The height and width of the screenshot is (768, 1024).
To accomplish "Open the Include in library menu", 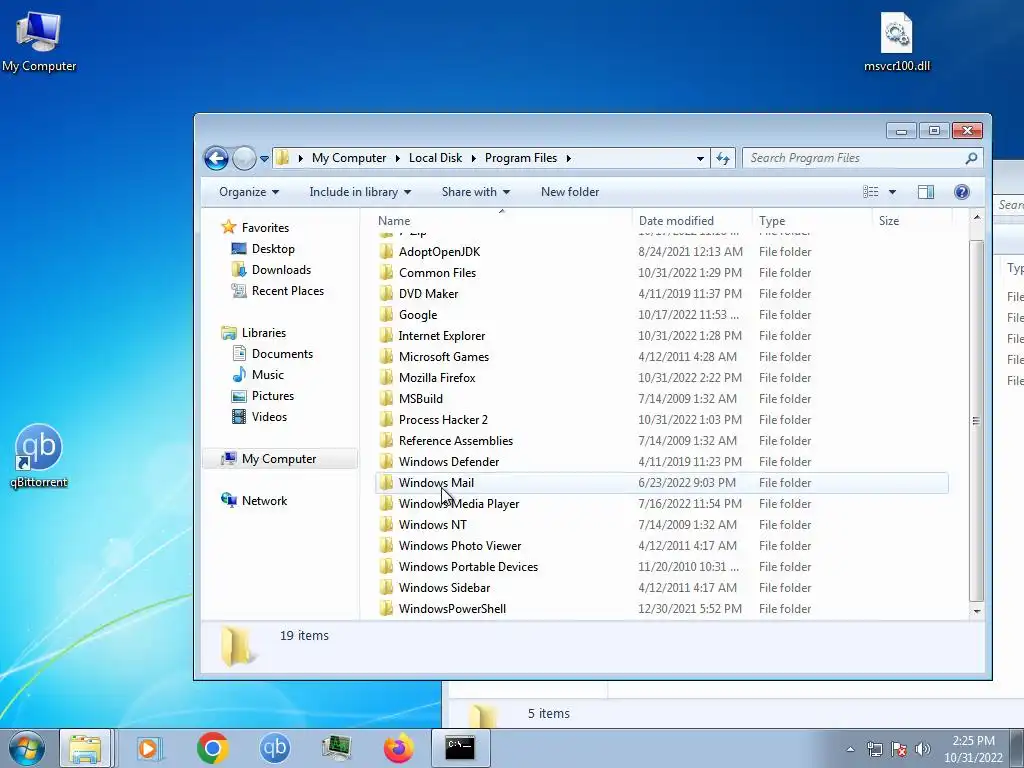I will click(360, 192).
